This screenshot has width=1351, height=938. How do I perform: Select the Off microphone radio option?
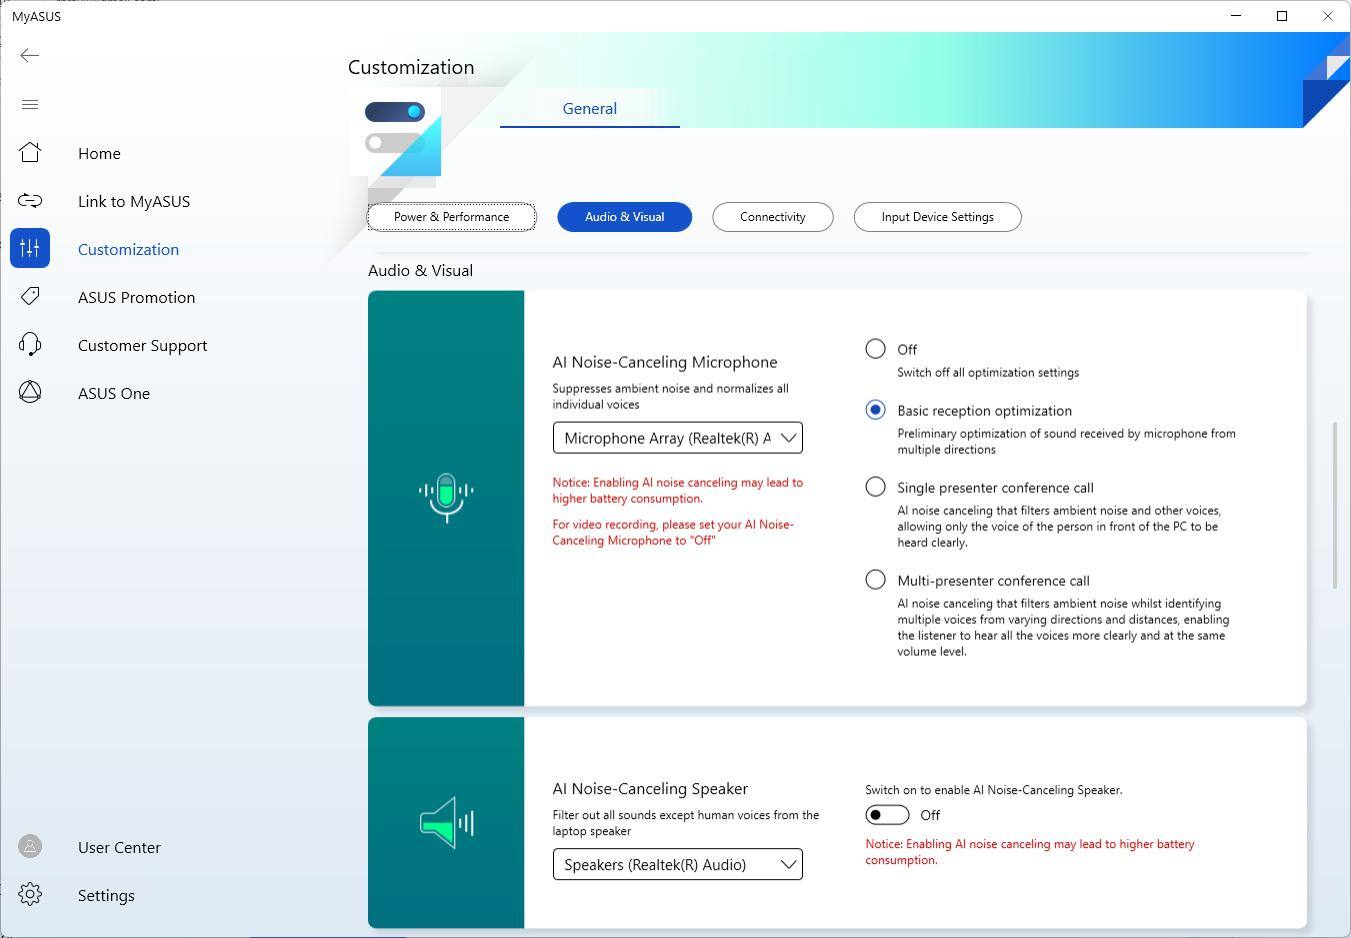coord(875,349)
